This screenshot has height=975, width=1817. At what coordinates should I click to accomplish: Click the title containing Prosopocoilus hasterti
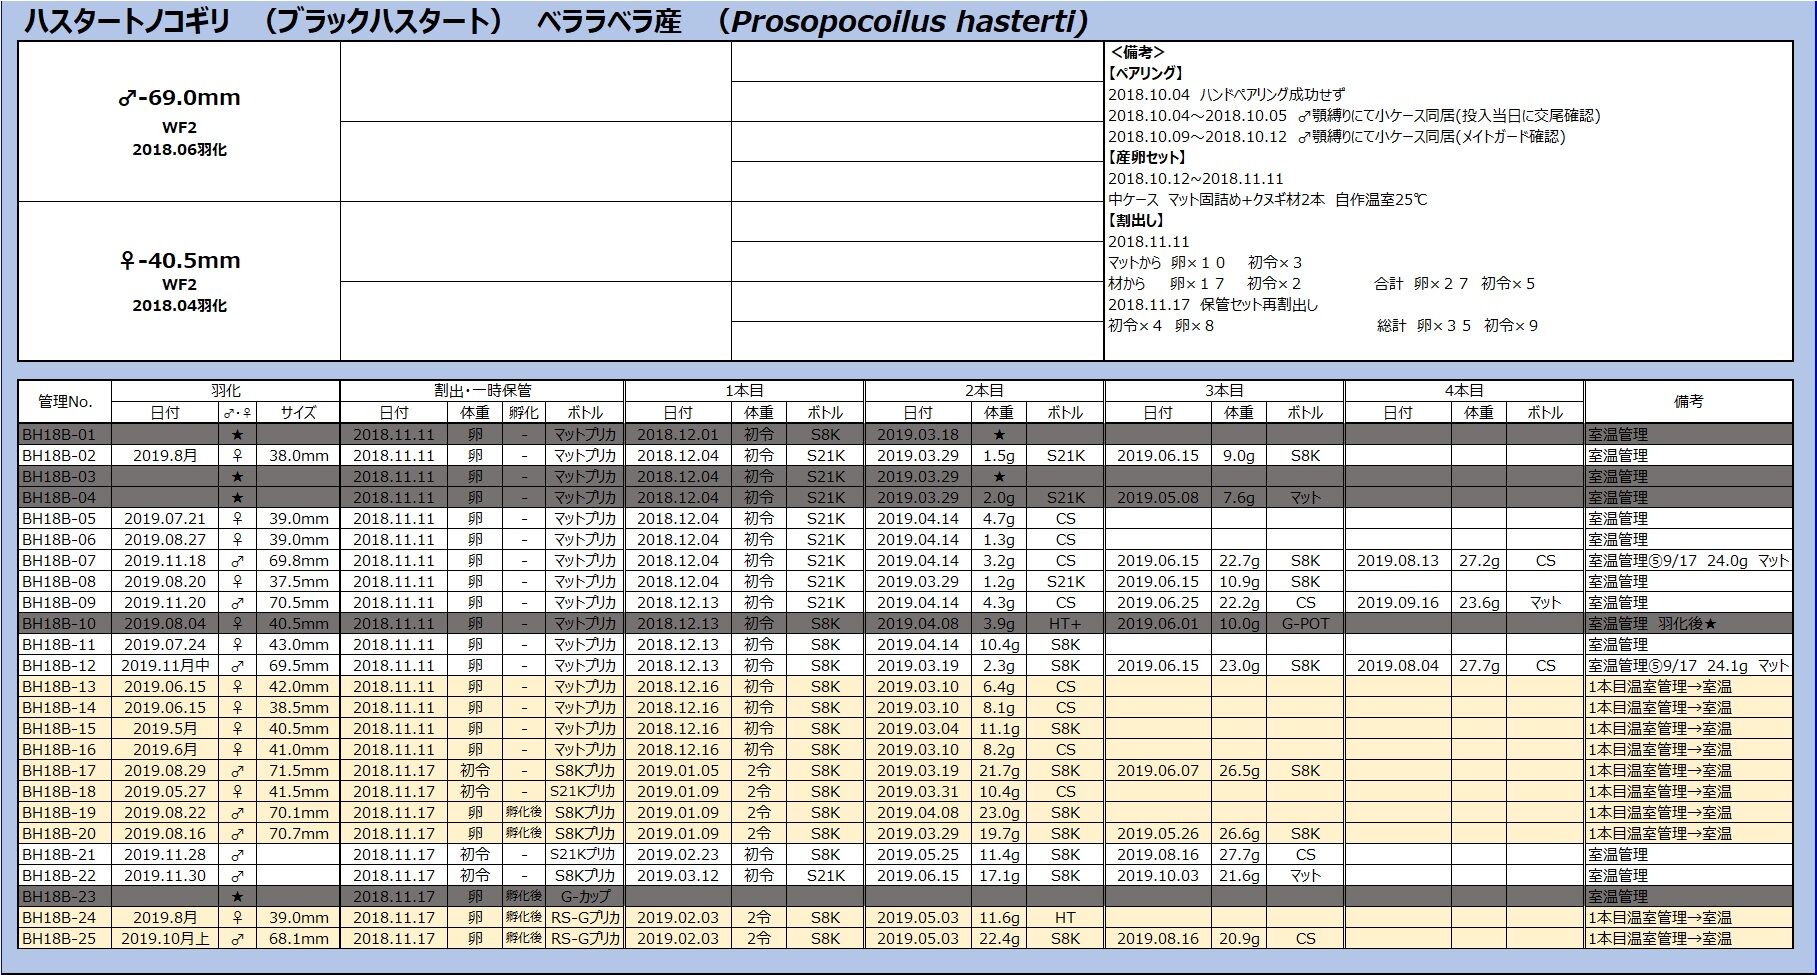pyautogui.click(x=556, y=21)
